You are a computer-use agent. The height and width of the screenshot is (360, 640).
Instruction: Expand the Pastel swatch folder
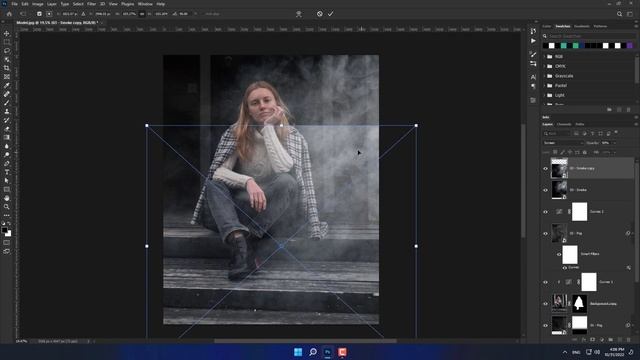click(544, 86)
